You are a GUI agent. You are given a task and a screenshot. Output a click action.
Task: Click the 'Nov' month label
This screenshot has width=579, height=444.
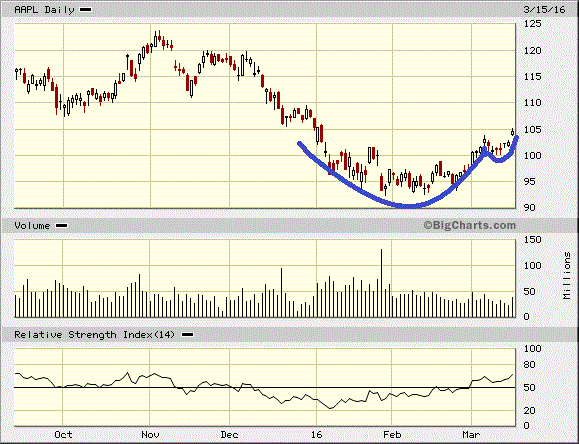(150, 434)
